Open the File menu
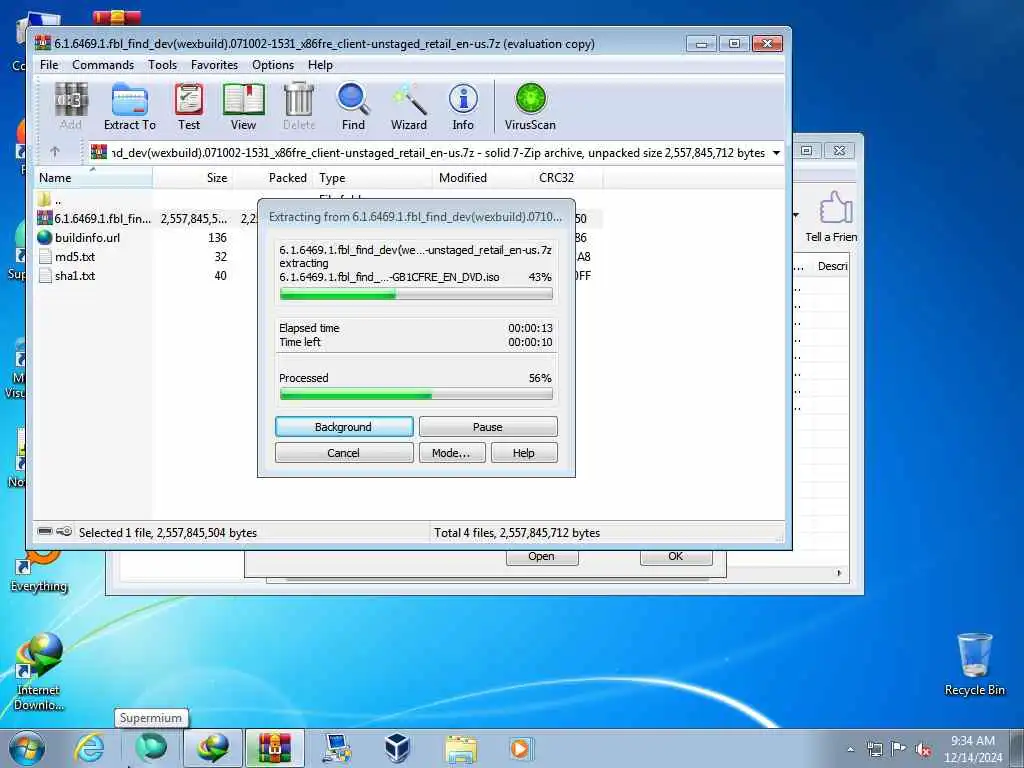This screenshot has height=768, width=1024. (x=49, y=65)
